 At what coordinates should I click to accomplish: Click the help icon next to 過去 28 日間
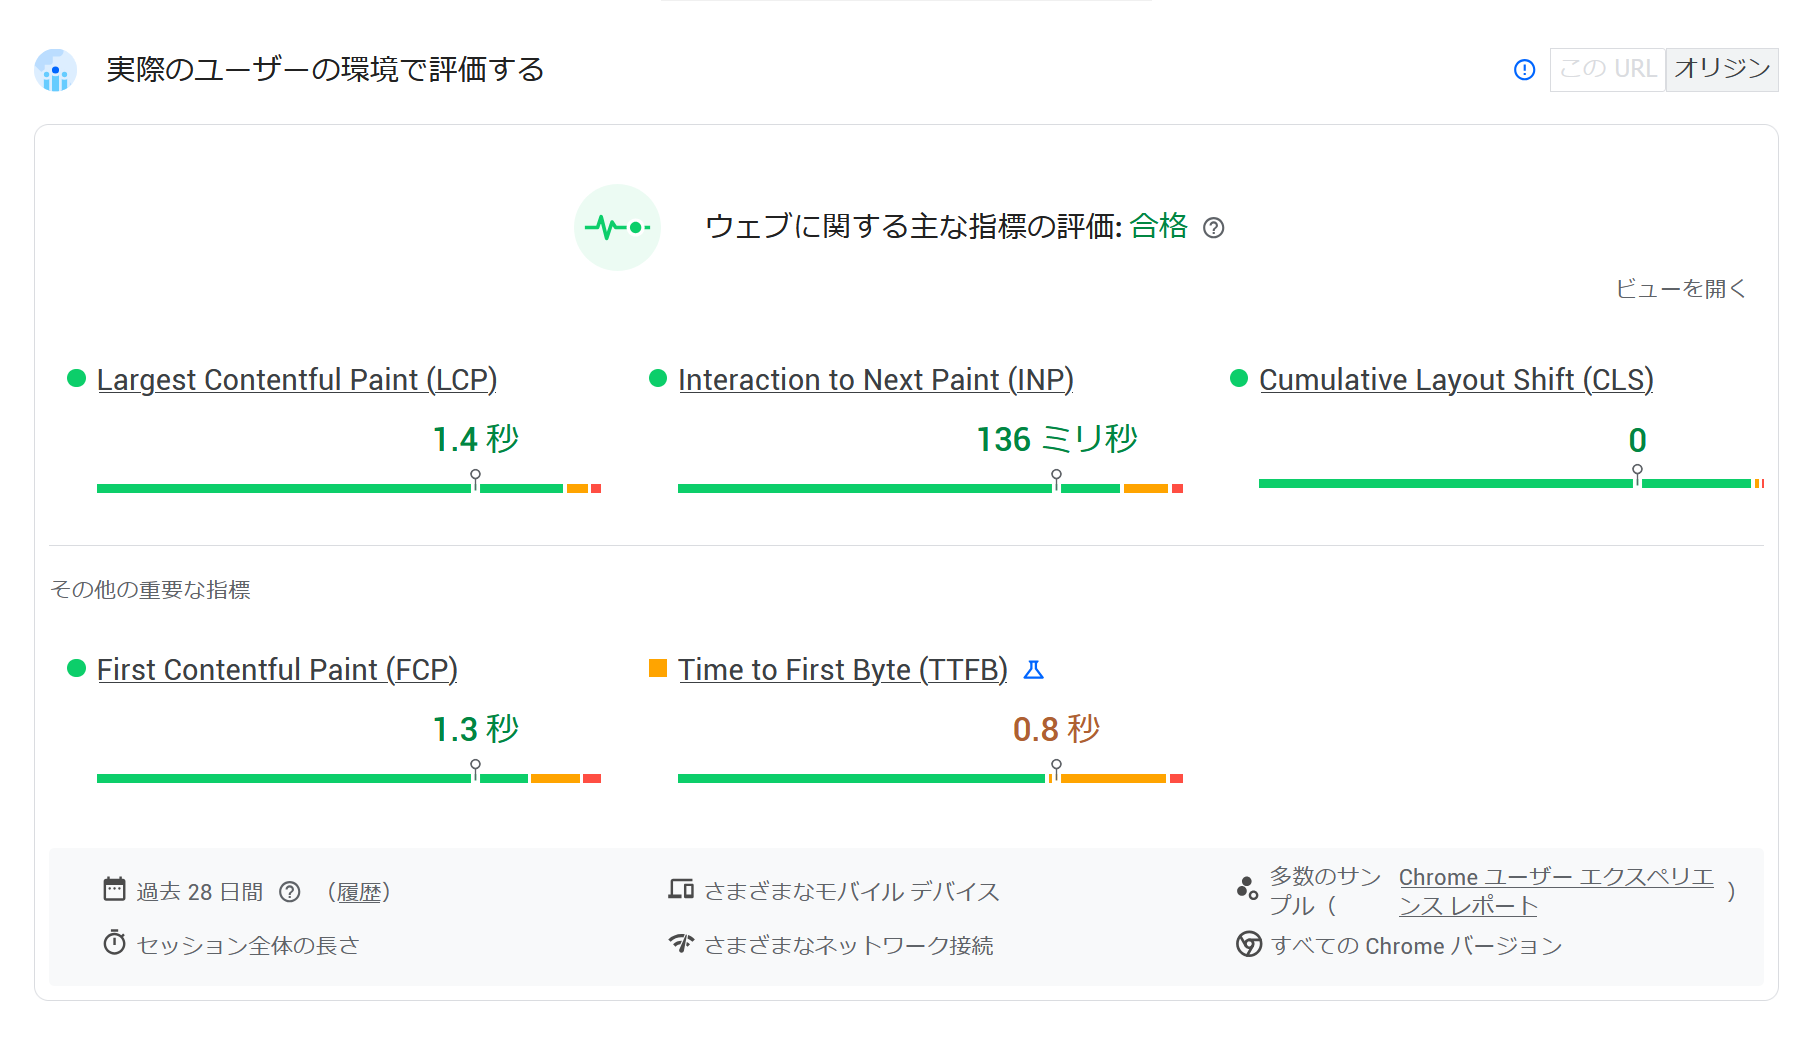click(290, 892)
